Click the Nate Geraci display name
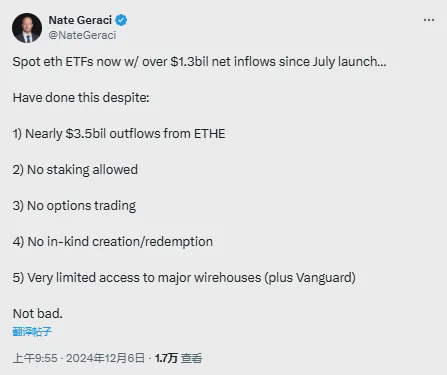The image size is (447, 375). 80,20
